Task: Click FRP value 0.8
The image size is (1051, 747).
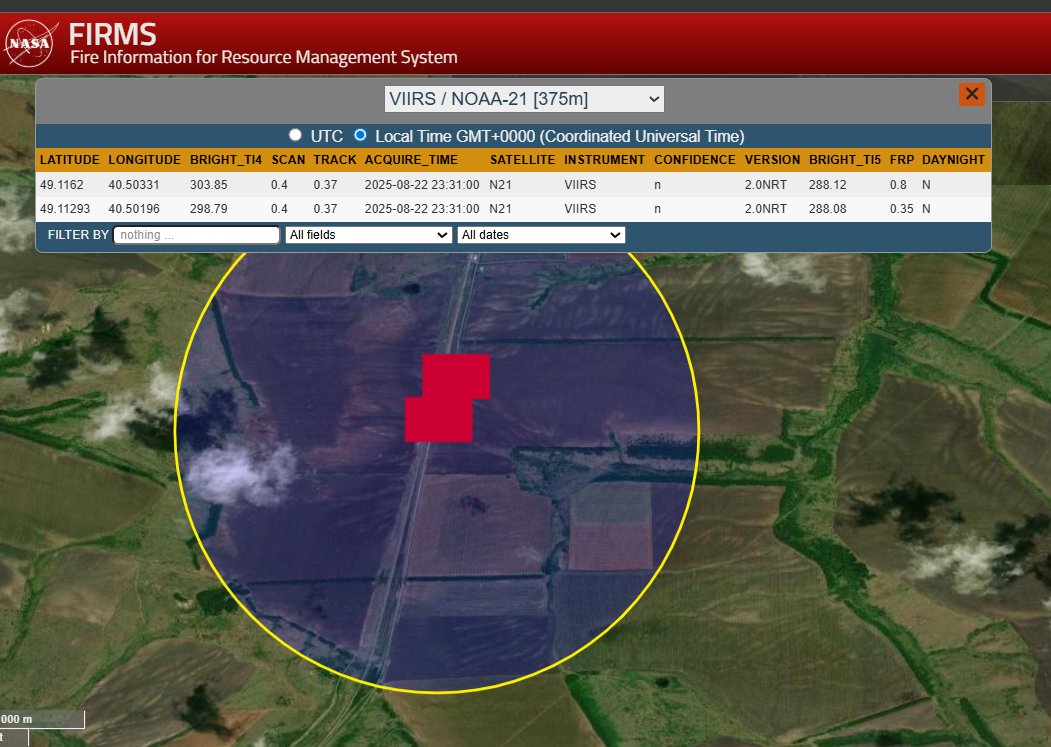Action: click(898, 184)
